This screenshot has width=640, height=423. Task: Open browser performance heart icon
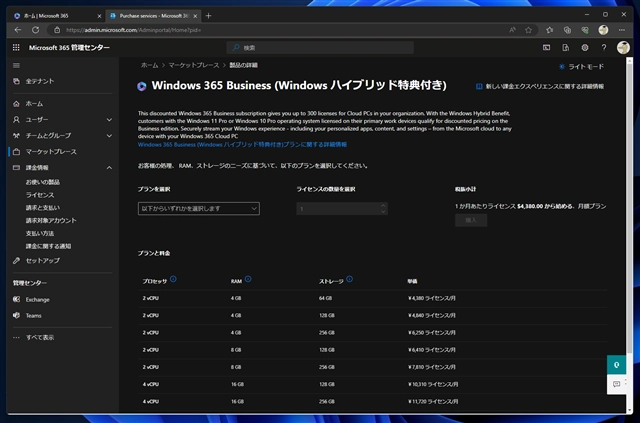point(585,30)
